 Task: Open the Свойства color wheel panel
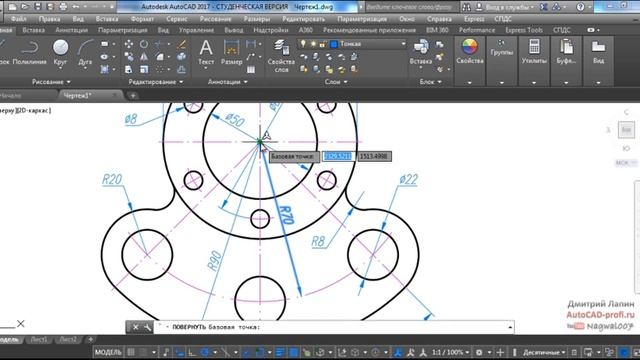point(469,52)
